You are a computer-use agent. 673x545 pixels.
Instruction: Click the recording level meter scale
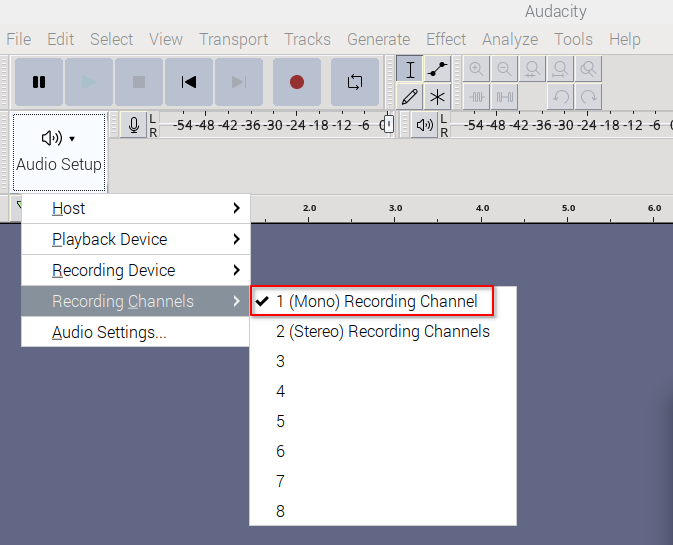pos(275,125)
